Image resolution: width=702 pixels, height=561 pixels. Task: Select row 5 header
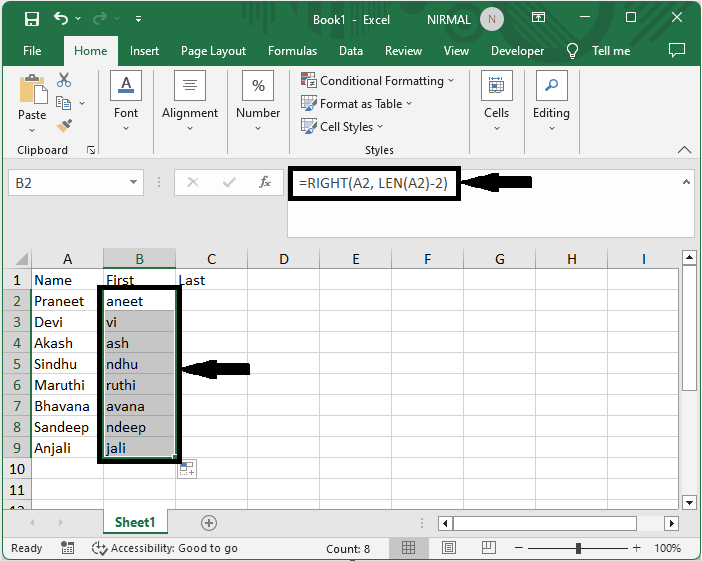(x=17, y=364)
